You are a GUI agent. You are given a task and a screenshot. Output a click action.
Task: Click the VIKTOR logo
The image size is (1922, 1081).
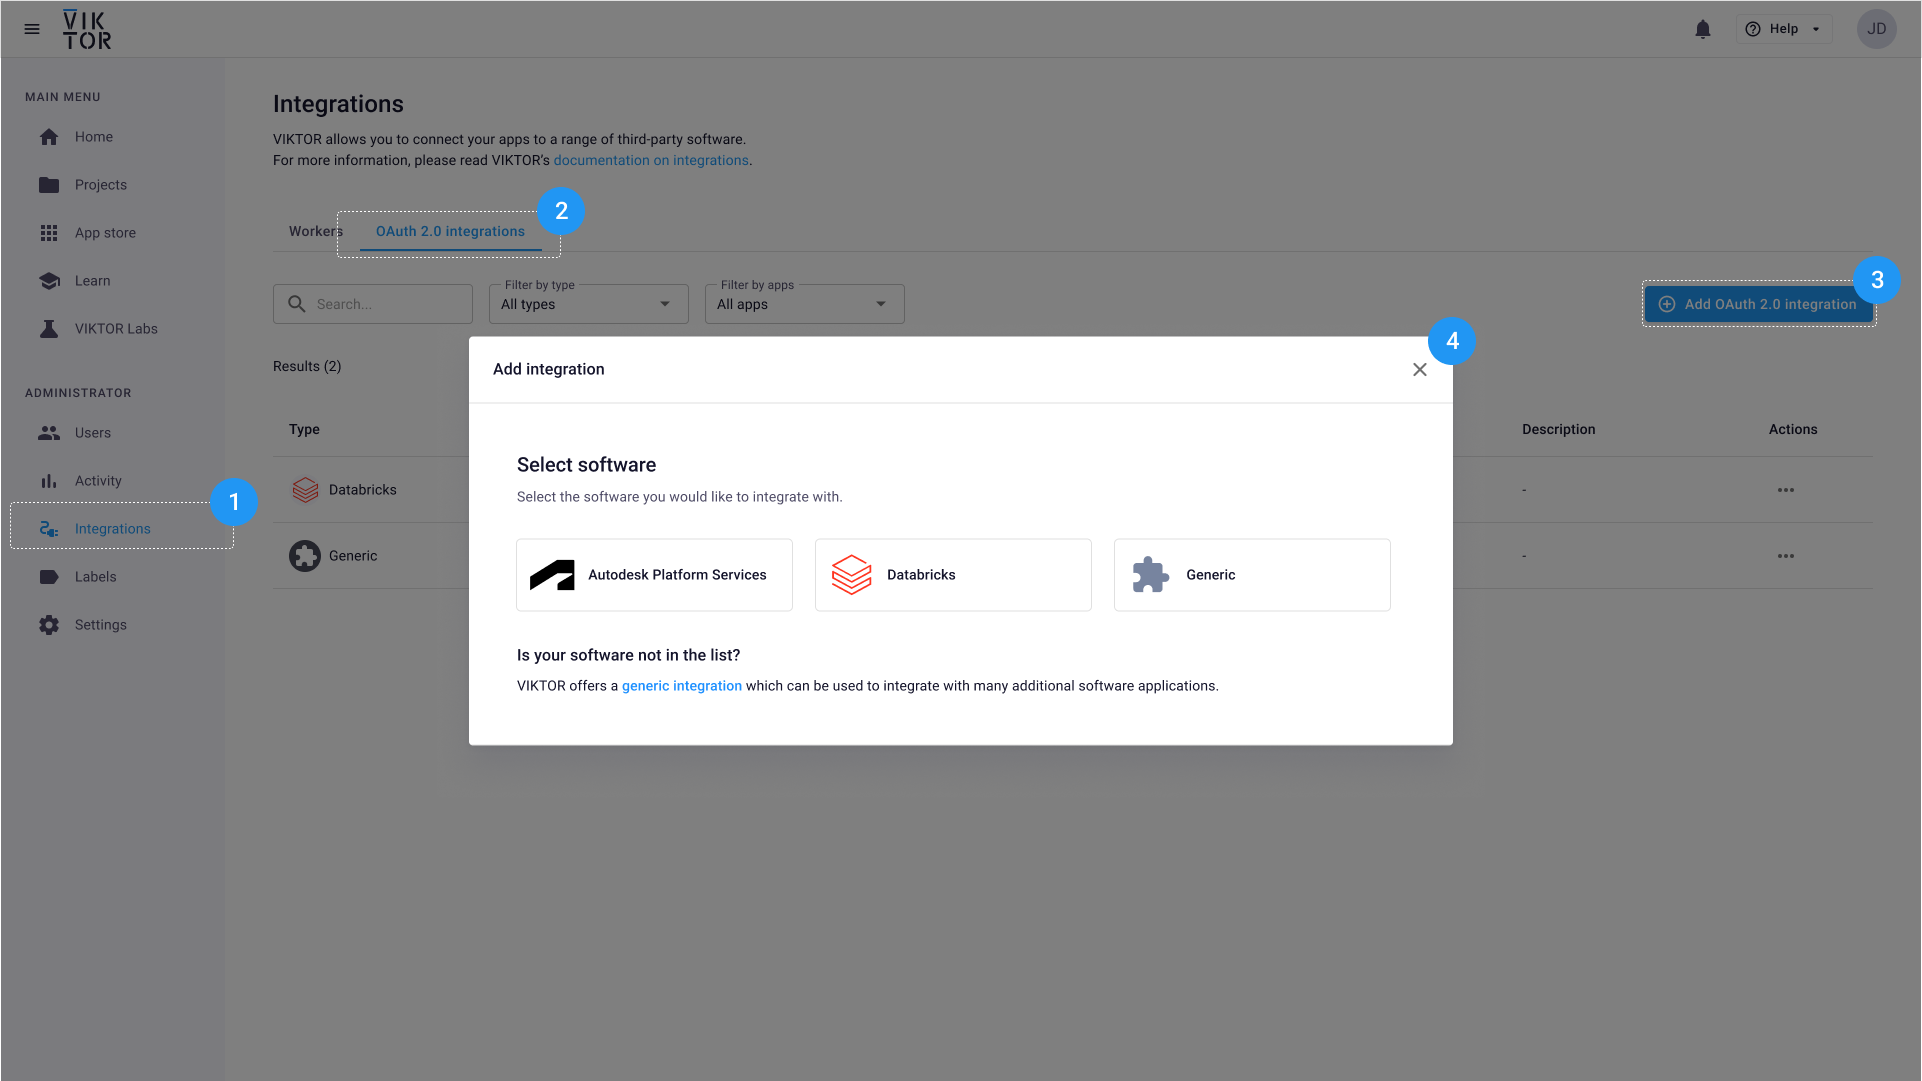click(87, 30)
